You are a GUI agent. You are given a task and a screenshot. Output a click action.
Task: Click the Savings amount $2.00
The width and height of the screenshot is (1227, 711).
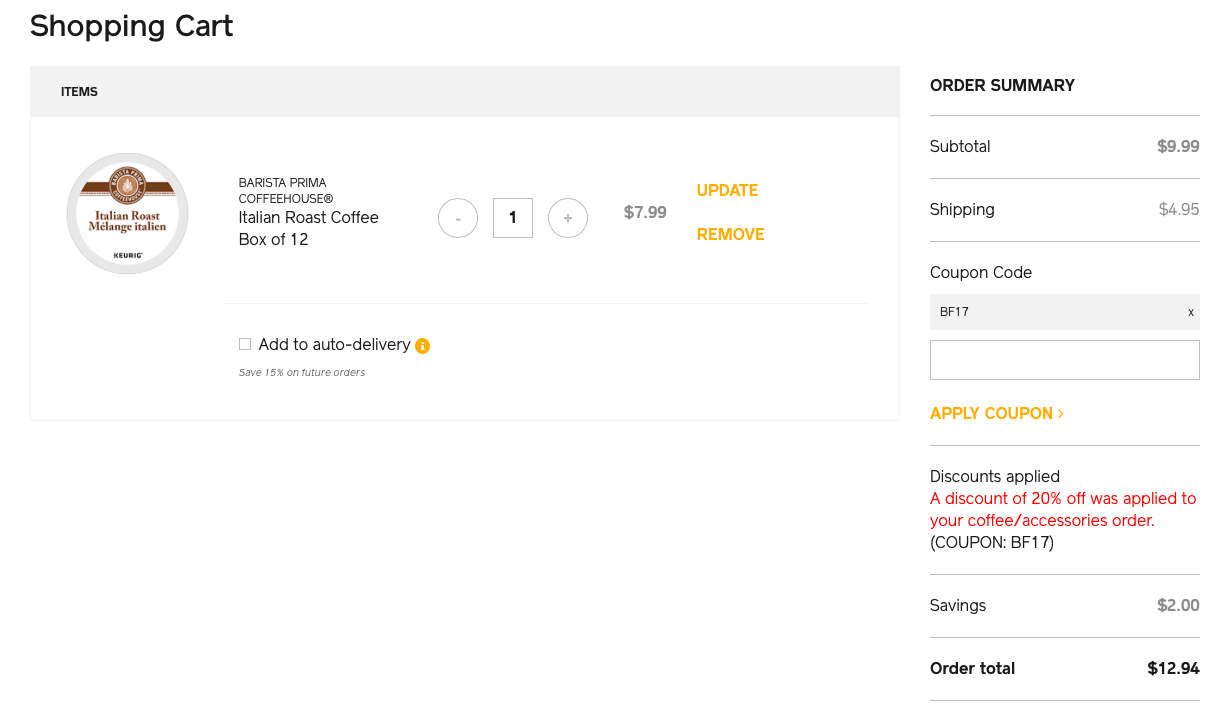[x=1178, y=605]
